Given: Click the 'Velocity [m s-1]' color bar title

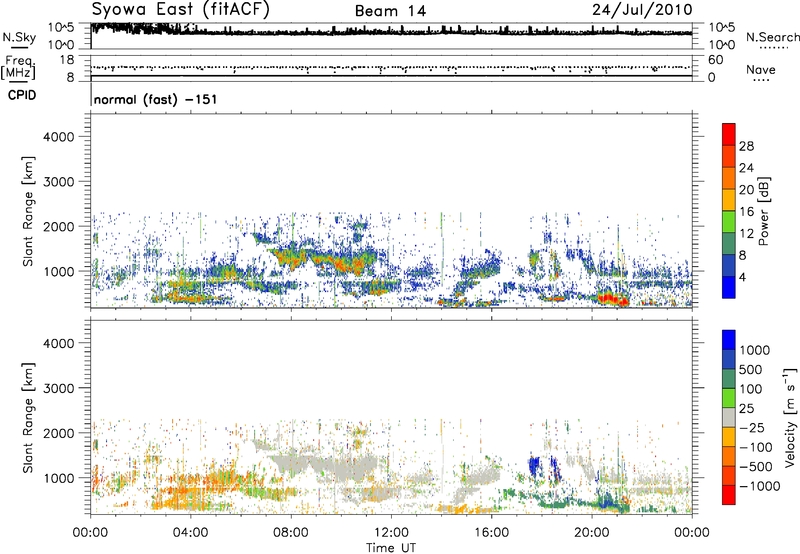Looking at the screenshot, I should 790,417.
